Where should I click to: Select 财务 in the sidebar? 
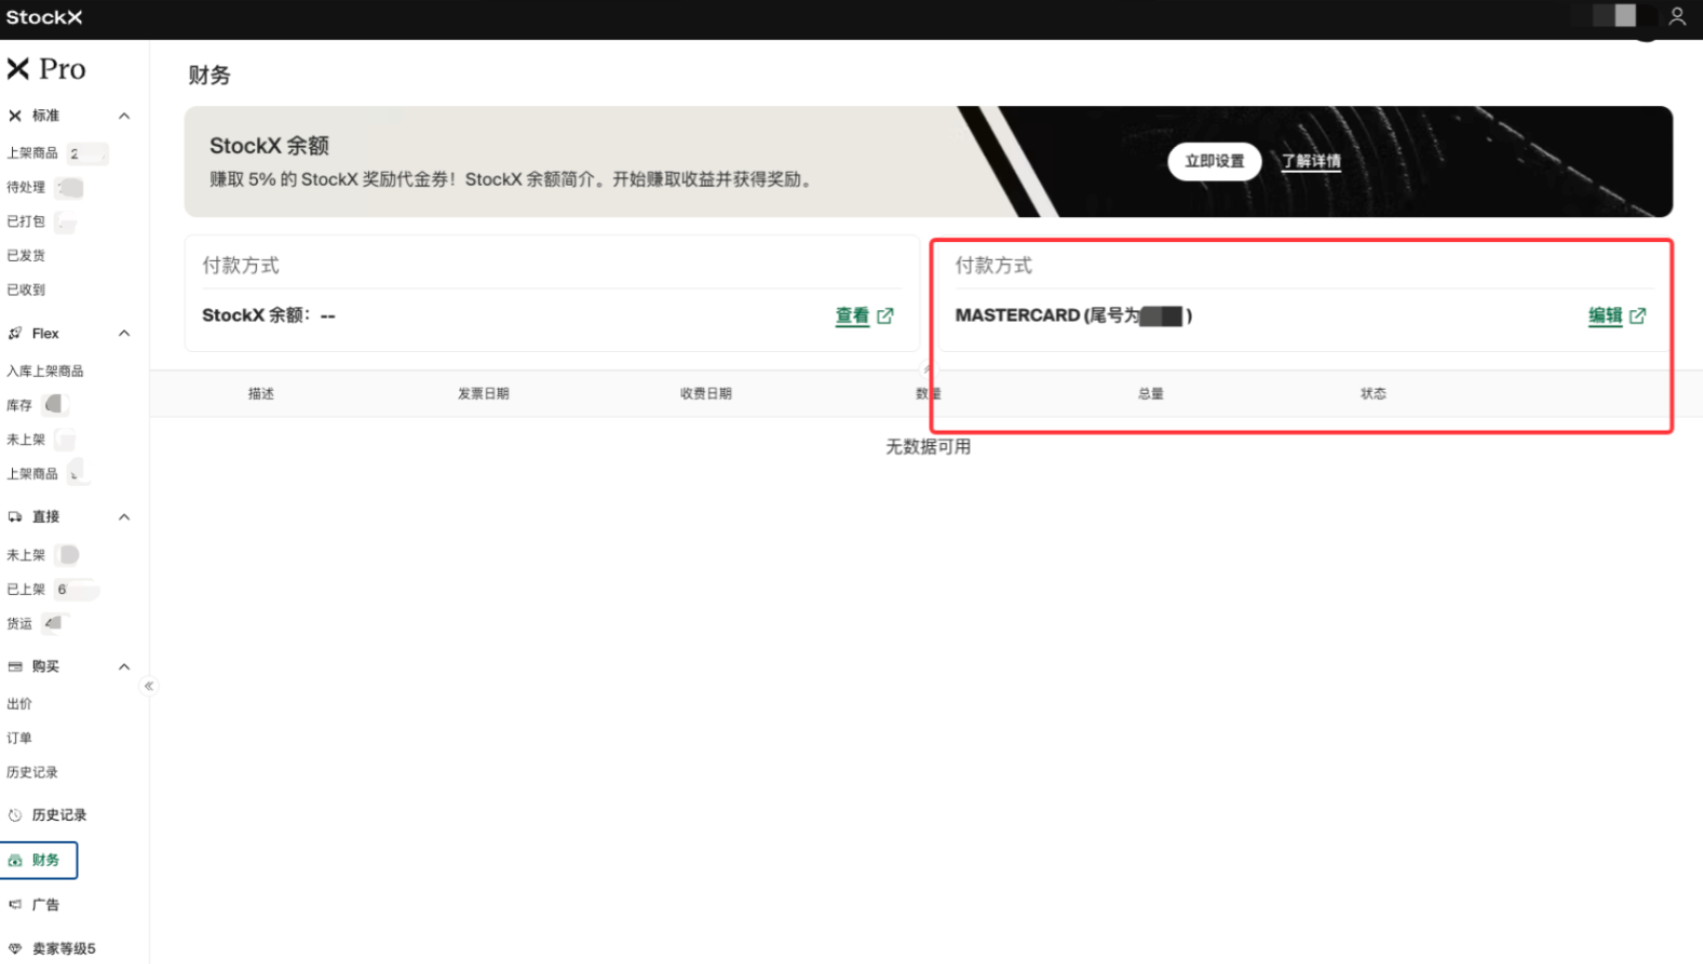pyautogui.click(x=39, y=860)
